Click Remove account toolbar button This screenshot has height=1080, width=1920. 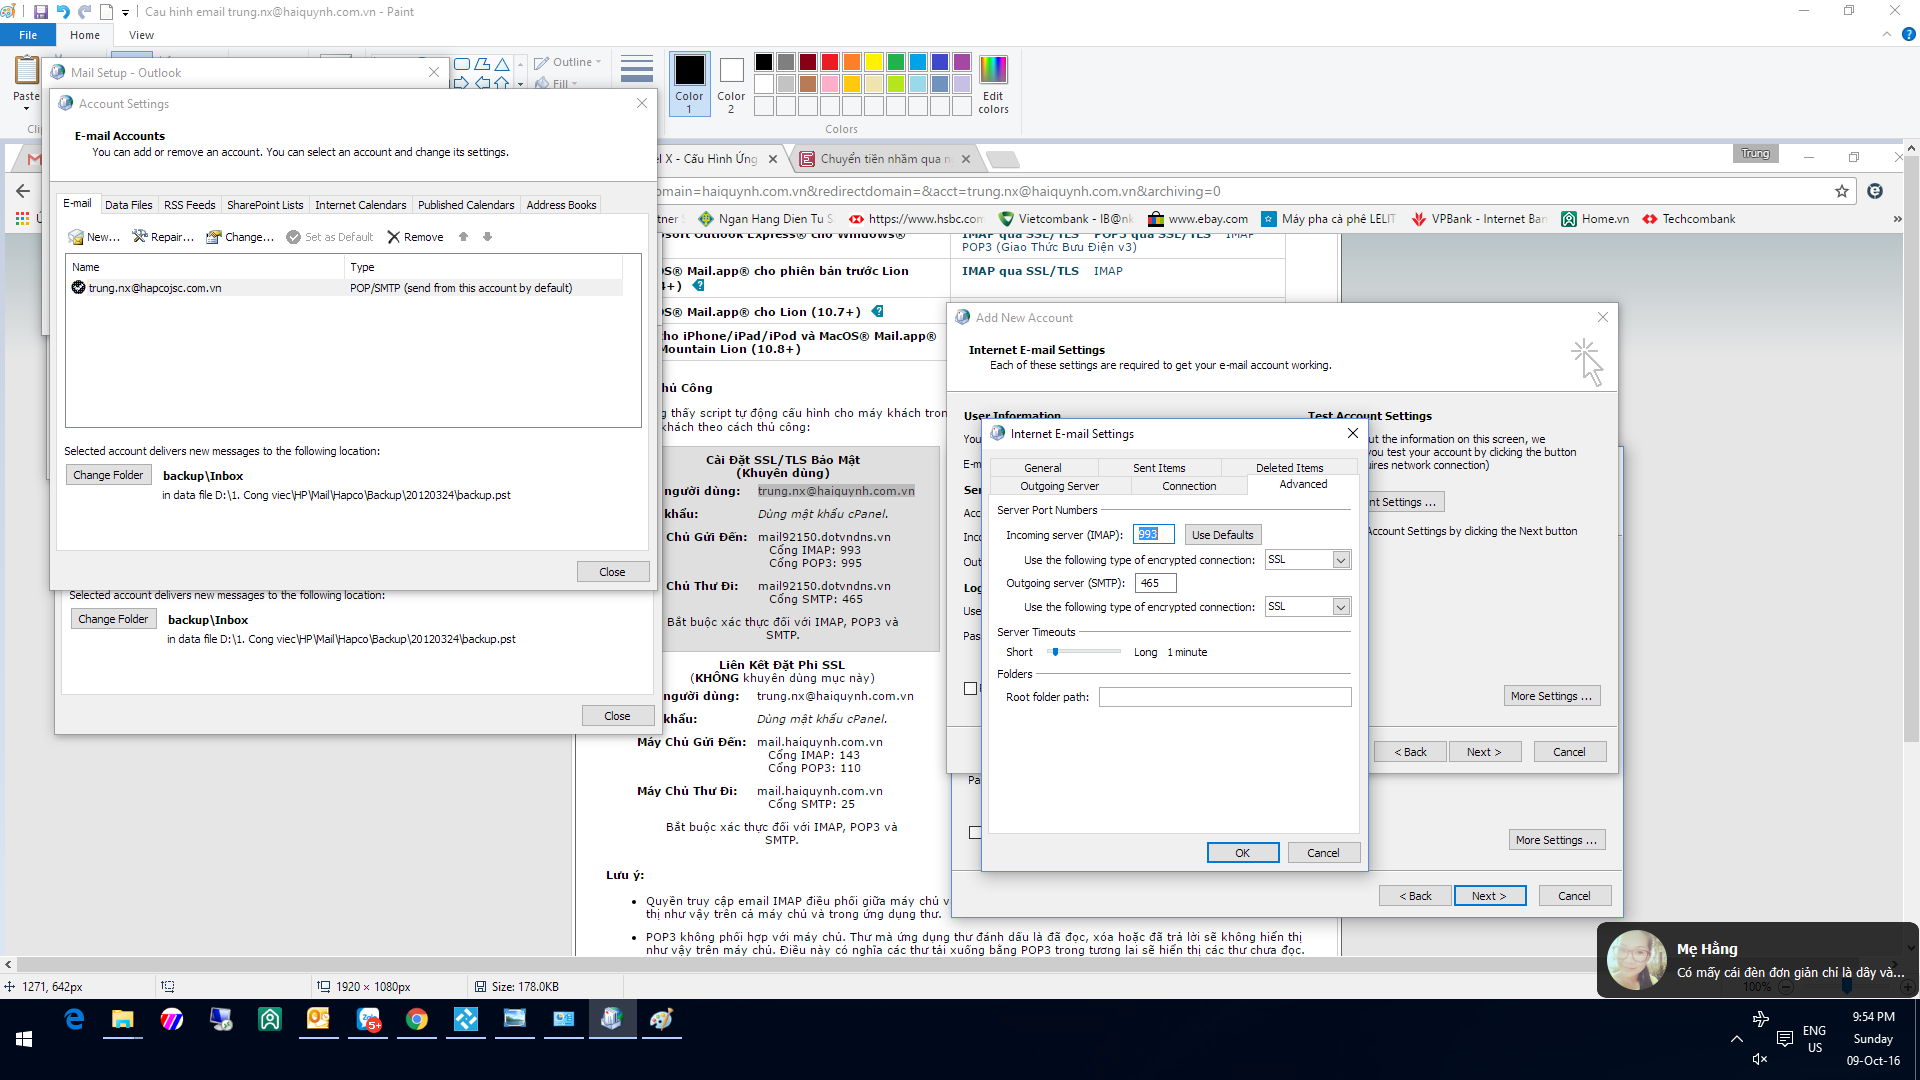pyautogui.click(x=416, y=237)
